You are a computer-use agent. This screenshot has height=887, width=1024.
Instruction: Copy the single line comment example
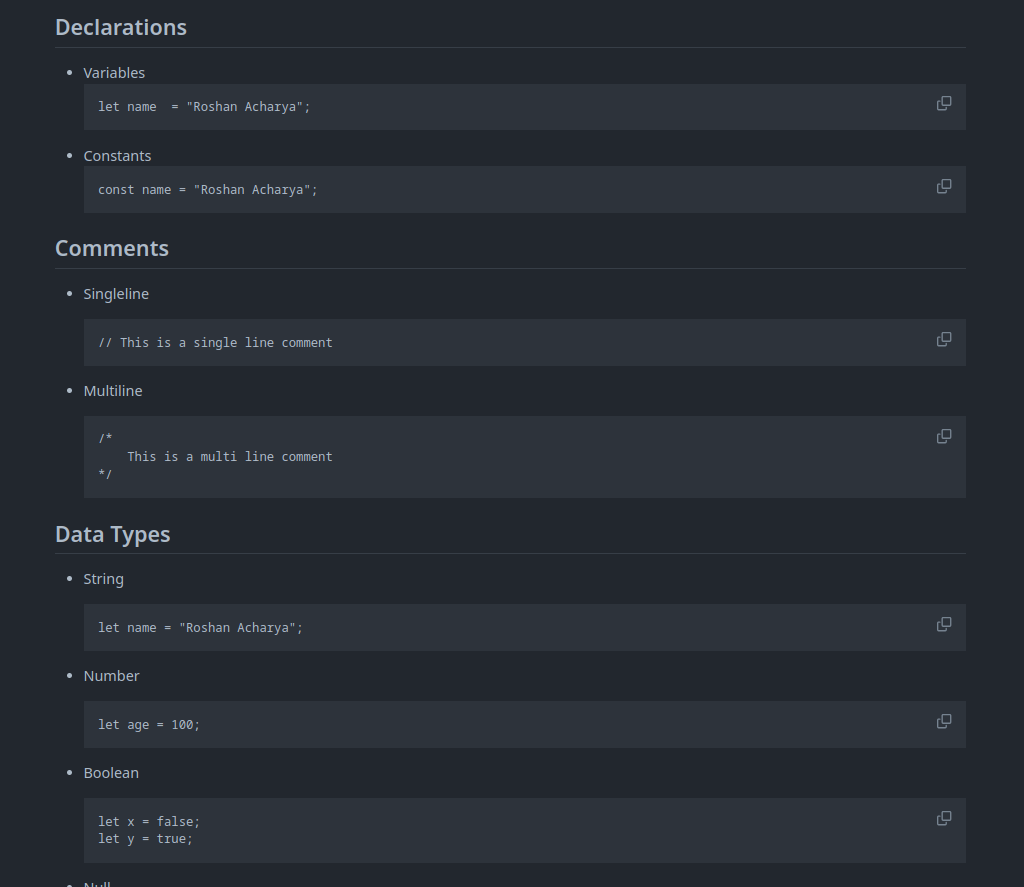(943, 339)
